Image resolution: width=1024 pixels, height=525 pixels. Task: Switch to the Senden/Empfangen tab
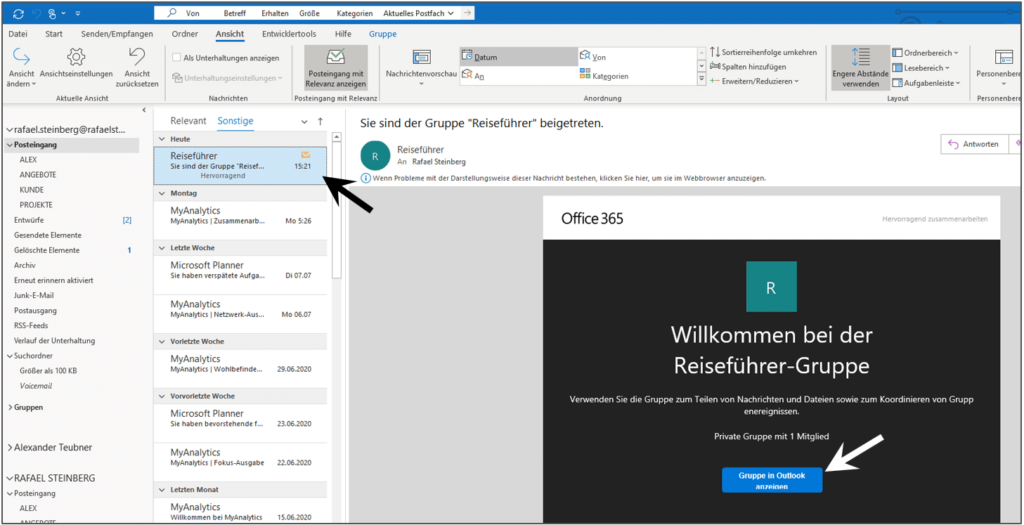coord(117,34)
